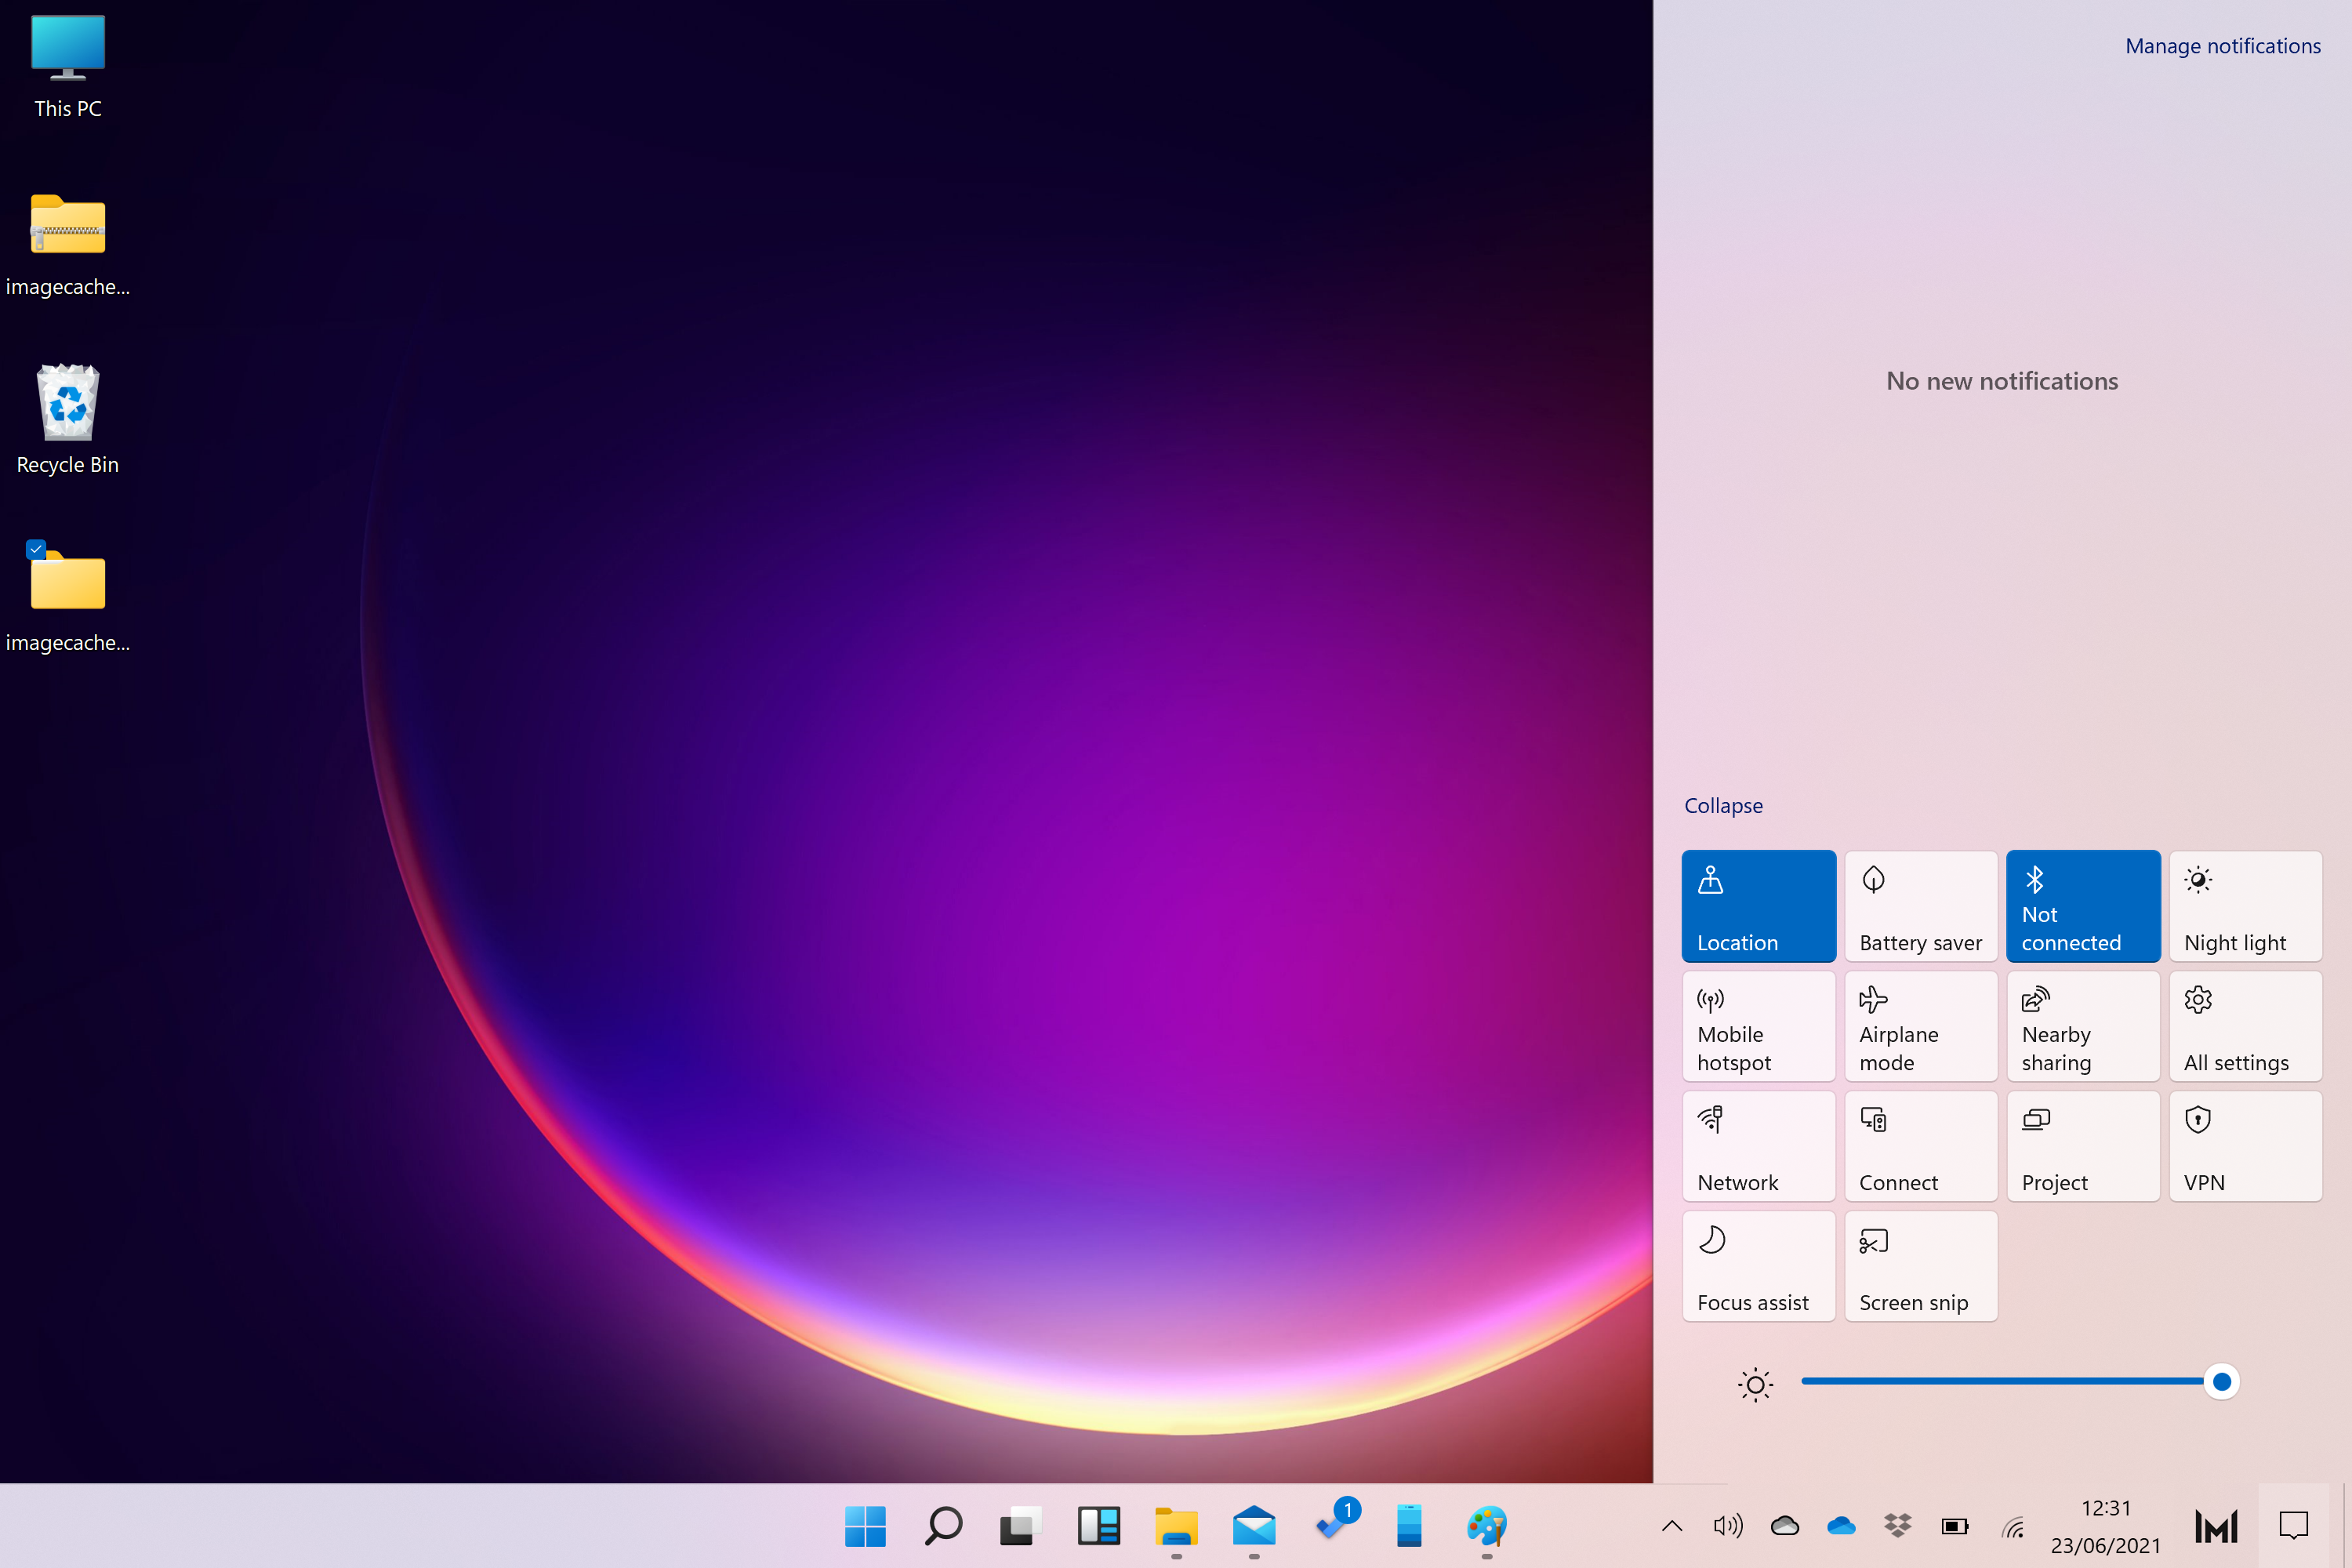Open Network settings tile
The height and width of the screenshot is (1568, 2352).
(x=1757, y=1146)
